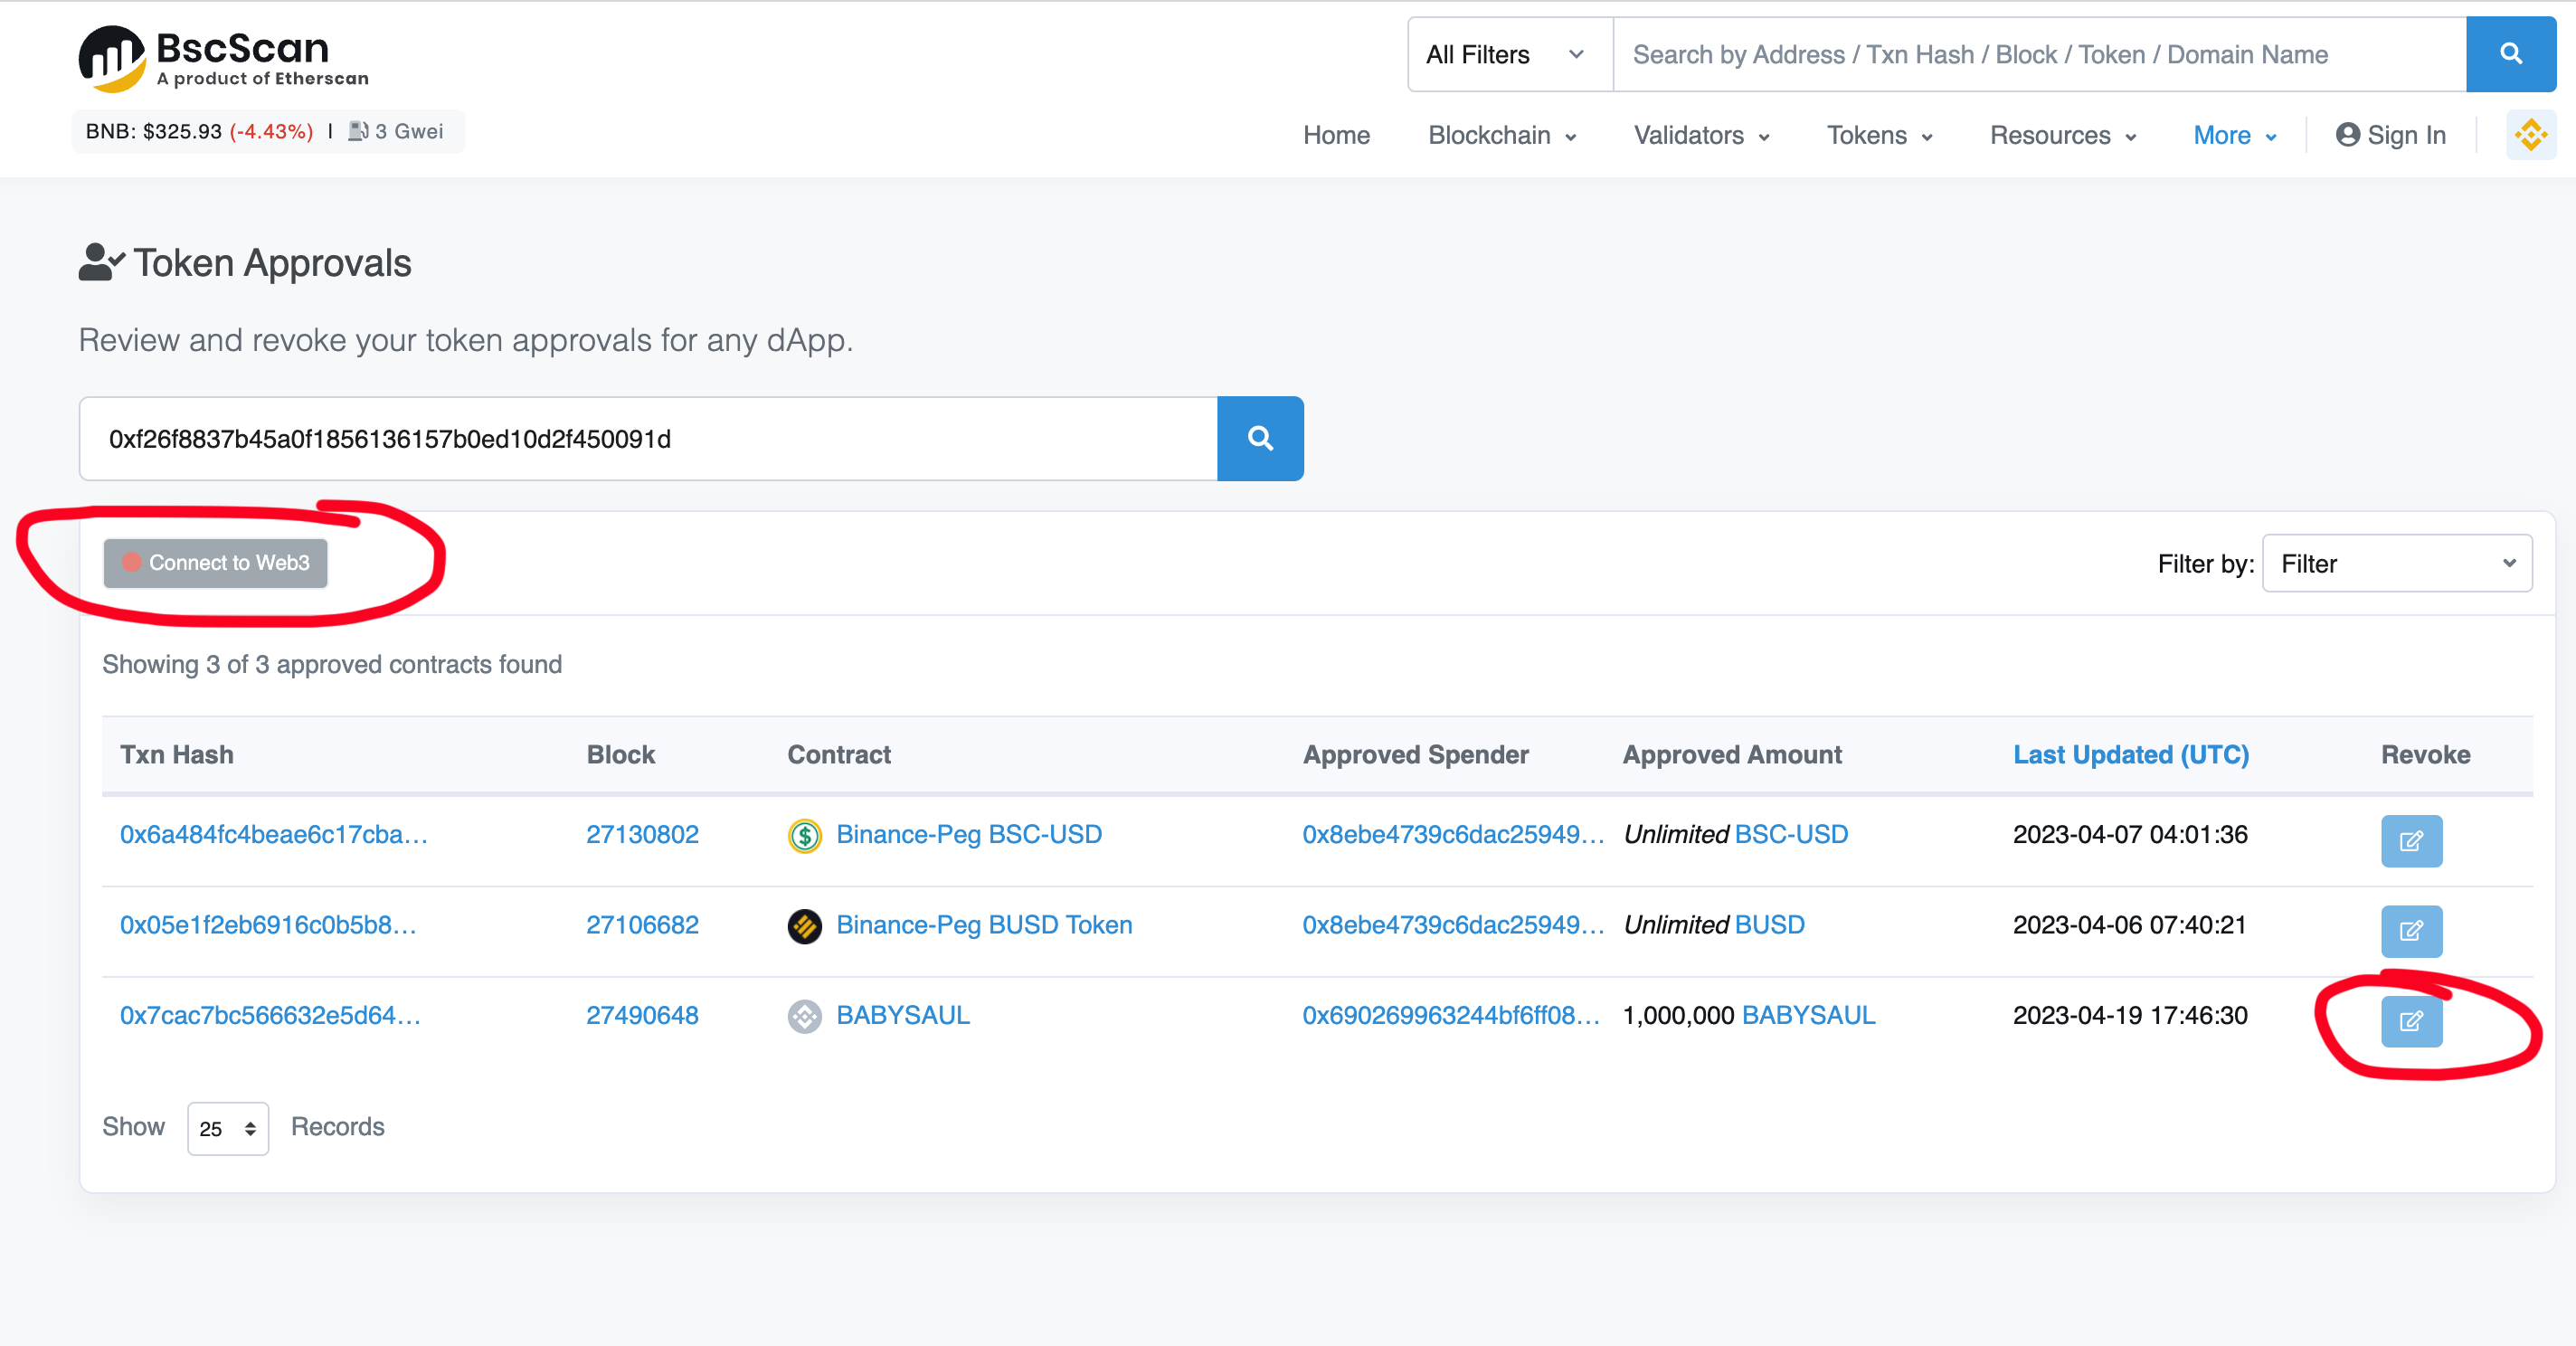Screen dimensions: 2576x1346
Task: Click the Revoke column header
Action: click(2424, 754)
